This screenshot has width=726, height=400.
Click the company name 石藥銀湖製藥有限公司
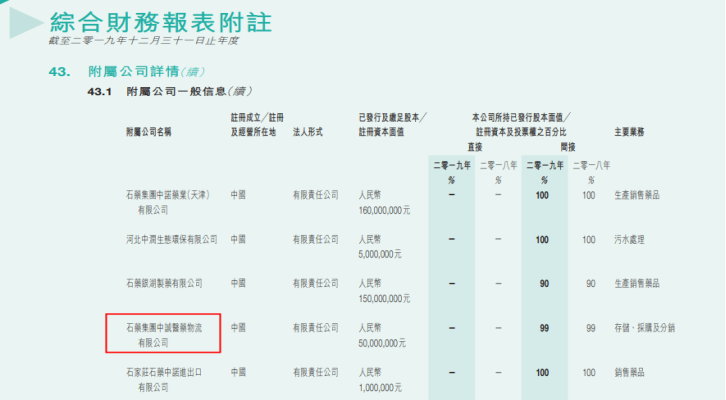163,283
